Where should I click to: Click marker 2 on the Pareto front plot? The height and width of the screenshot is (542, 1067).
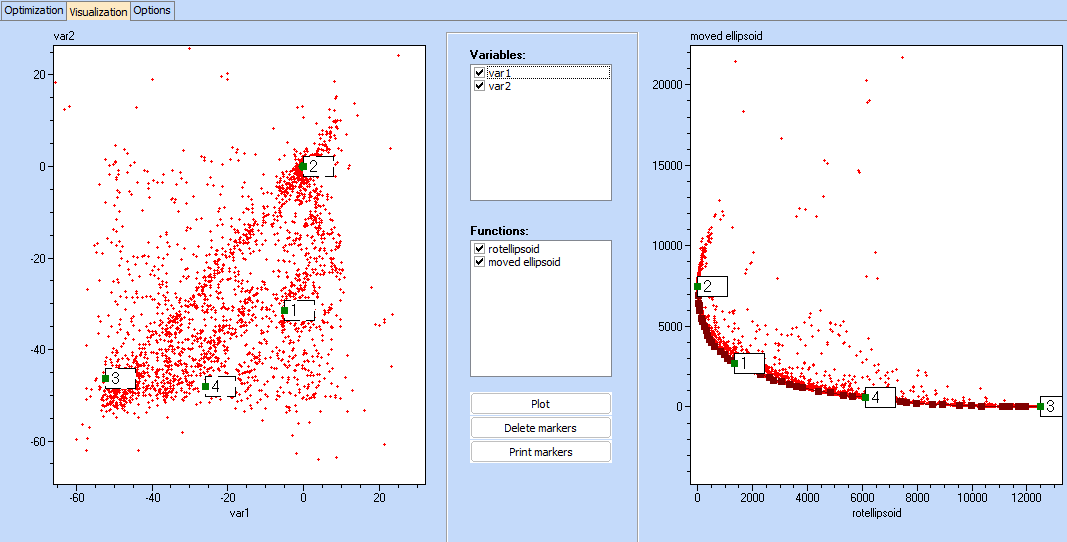point(697,287)
